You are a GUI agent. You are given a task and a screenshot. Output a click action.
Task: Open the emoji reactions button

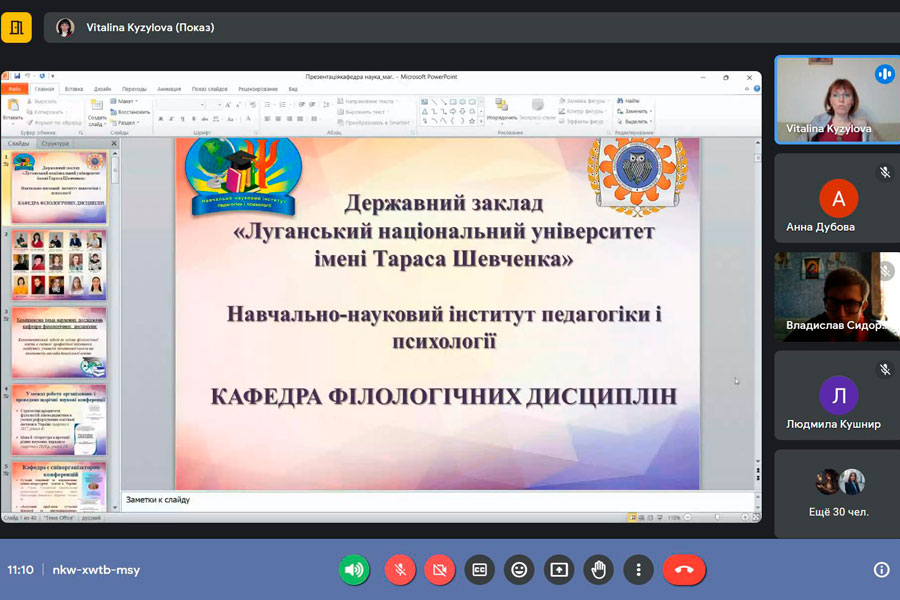tap(518, 569)
